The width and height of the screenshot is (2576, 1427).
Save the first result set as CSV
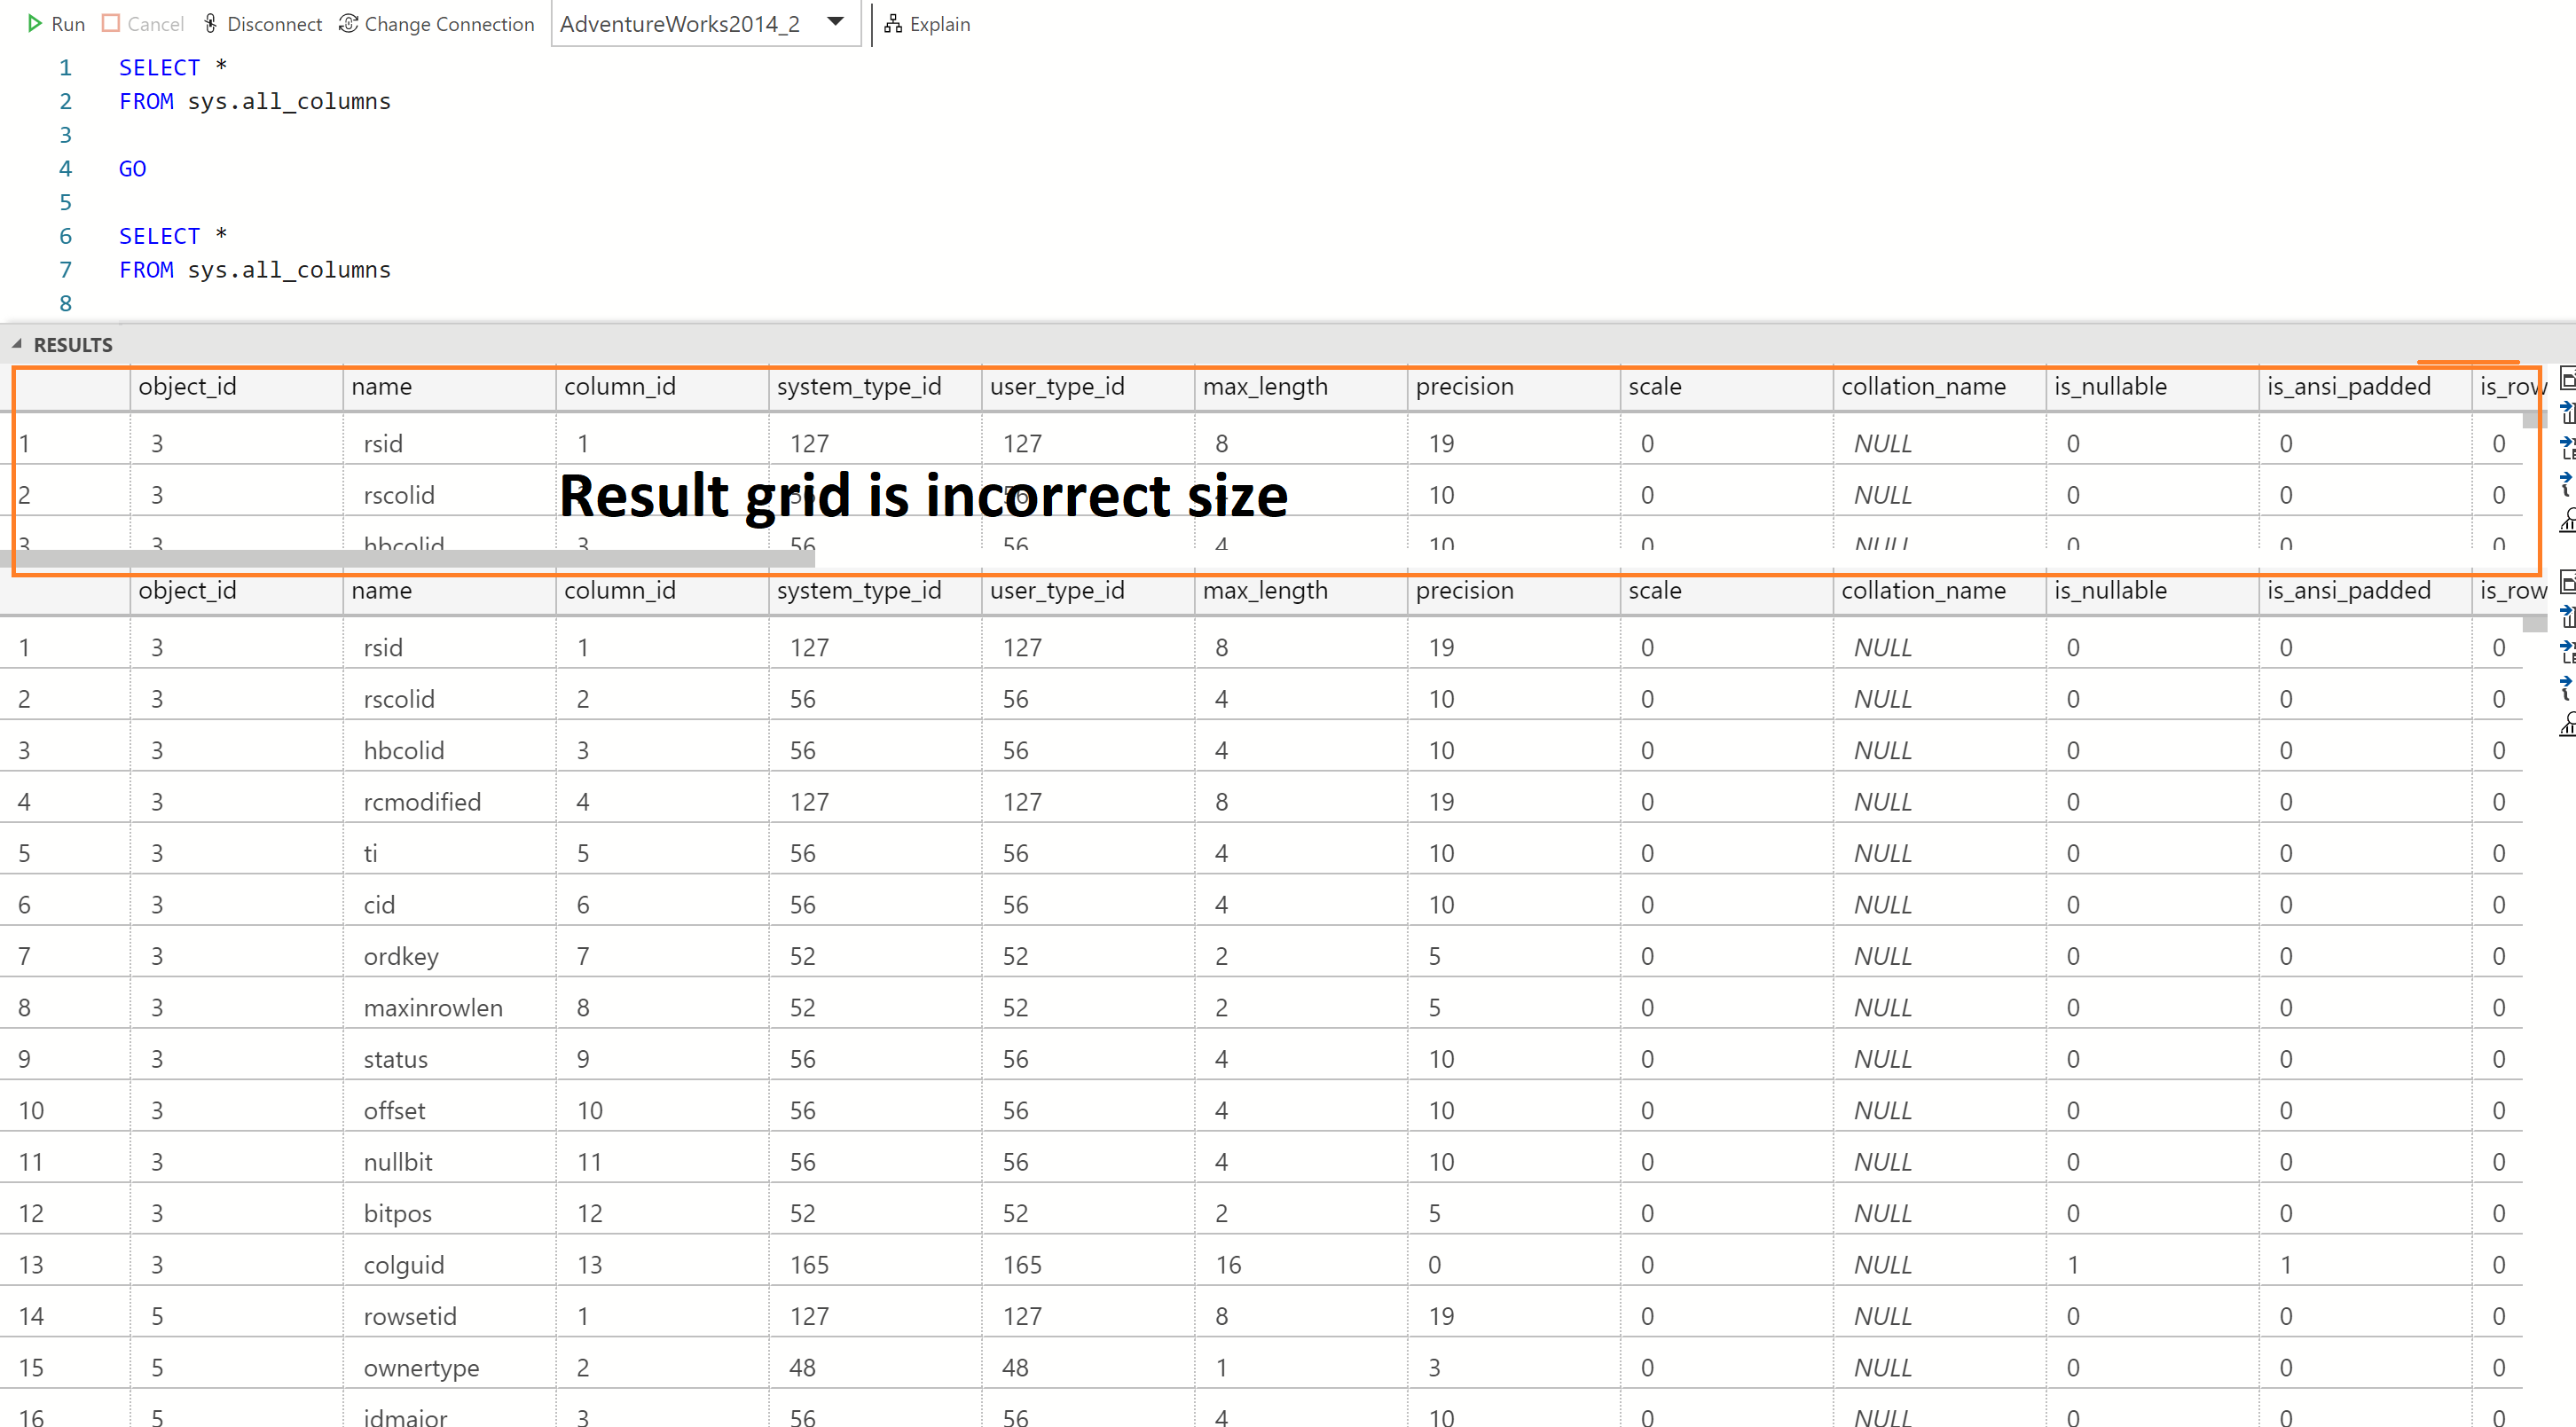click(2567, 380)
